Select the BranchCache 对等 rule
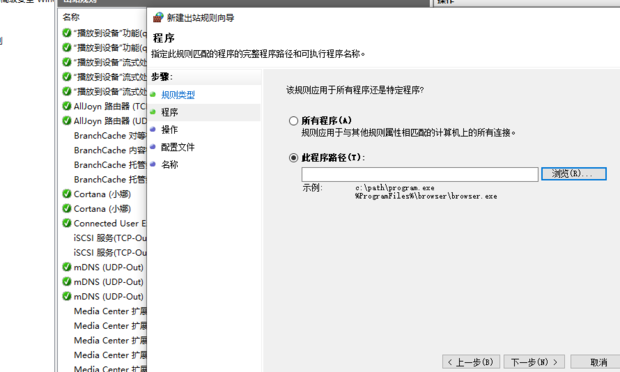 click(110, 136)
